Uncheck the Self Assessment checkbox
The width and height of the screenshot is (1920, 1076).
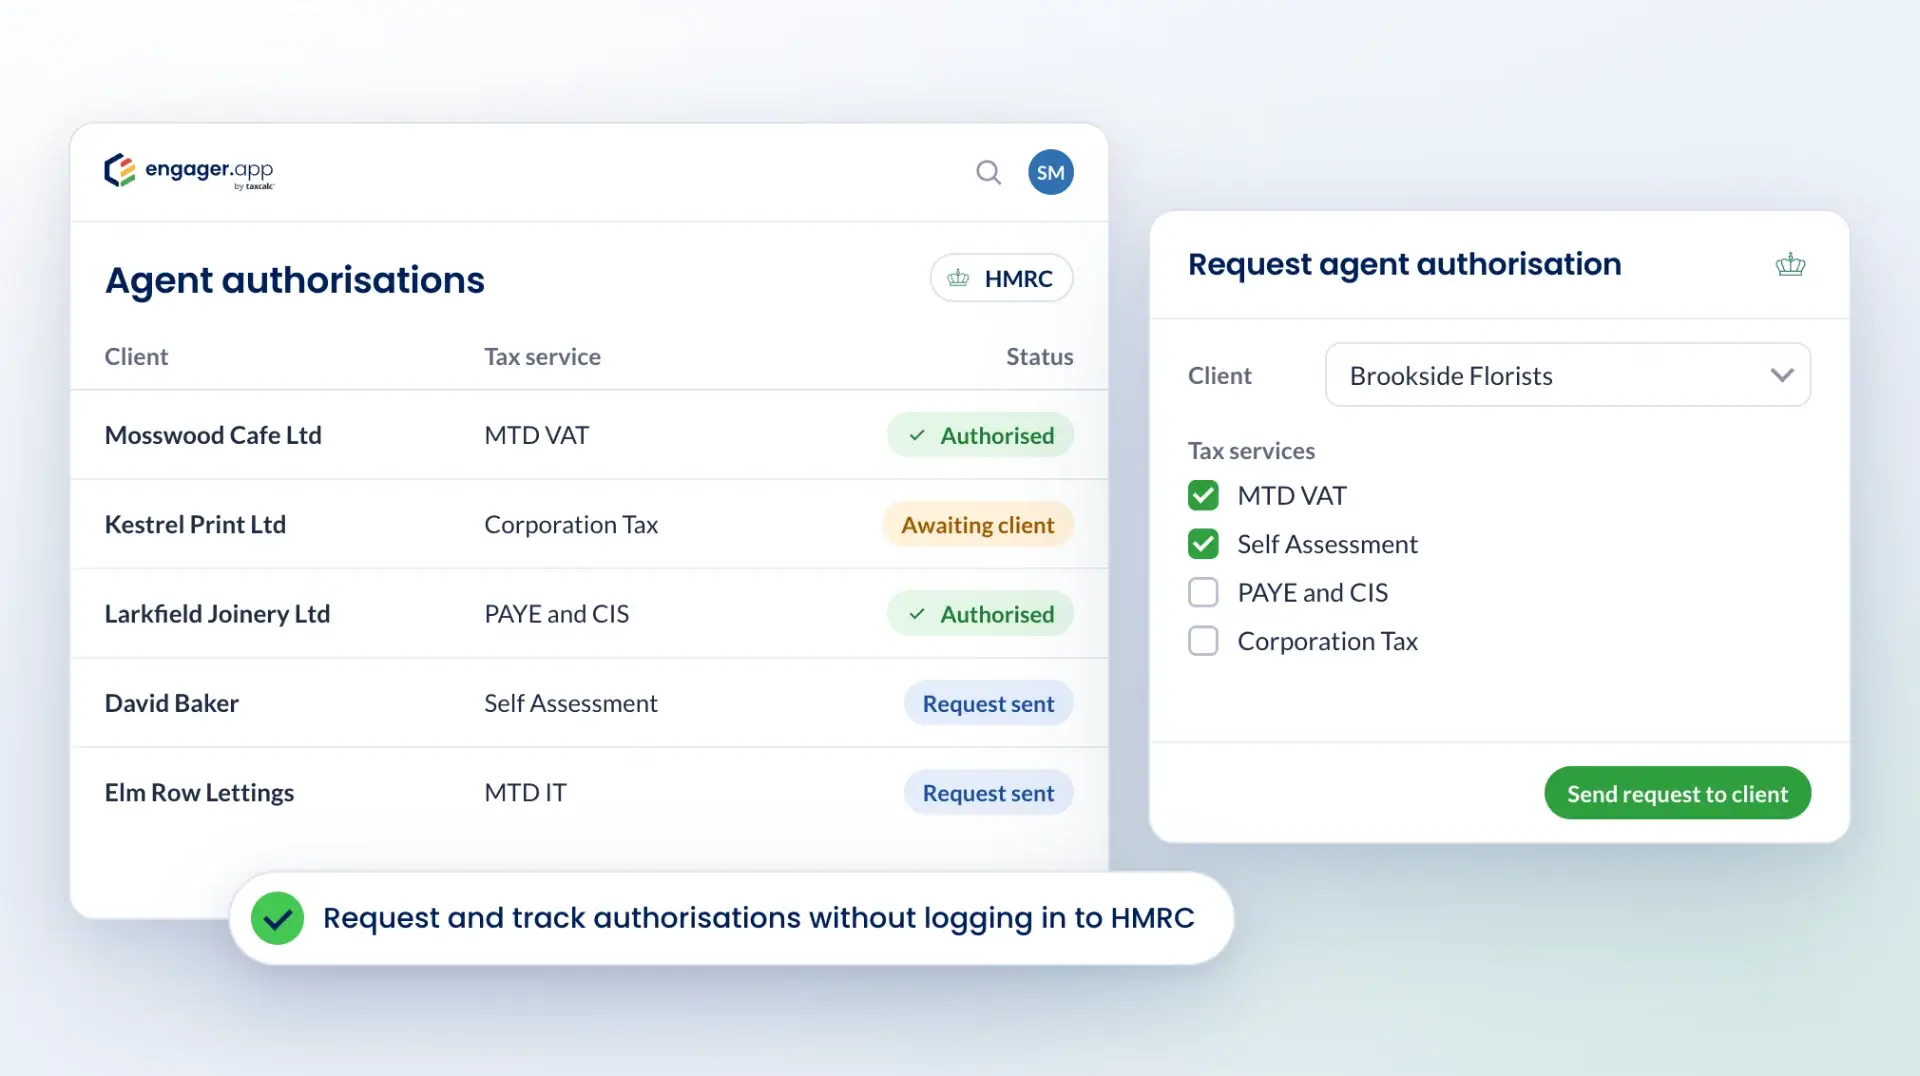1203,544
